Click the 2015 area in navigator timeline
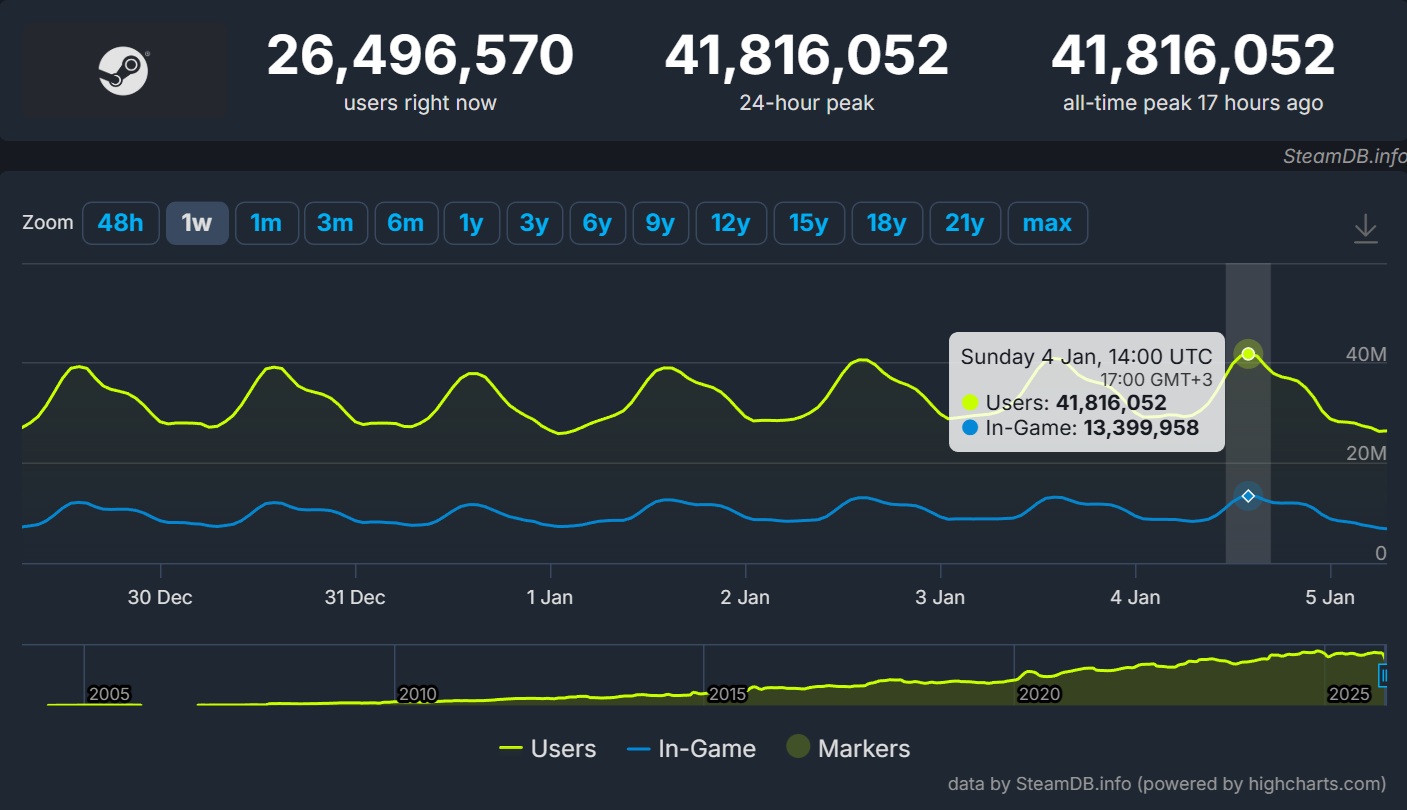The image size is (1407, 810). coord(727,693)
